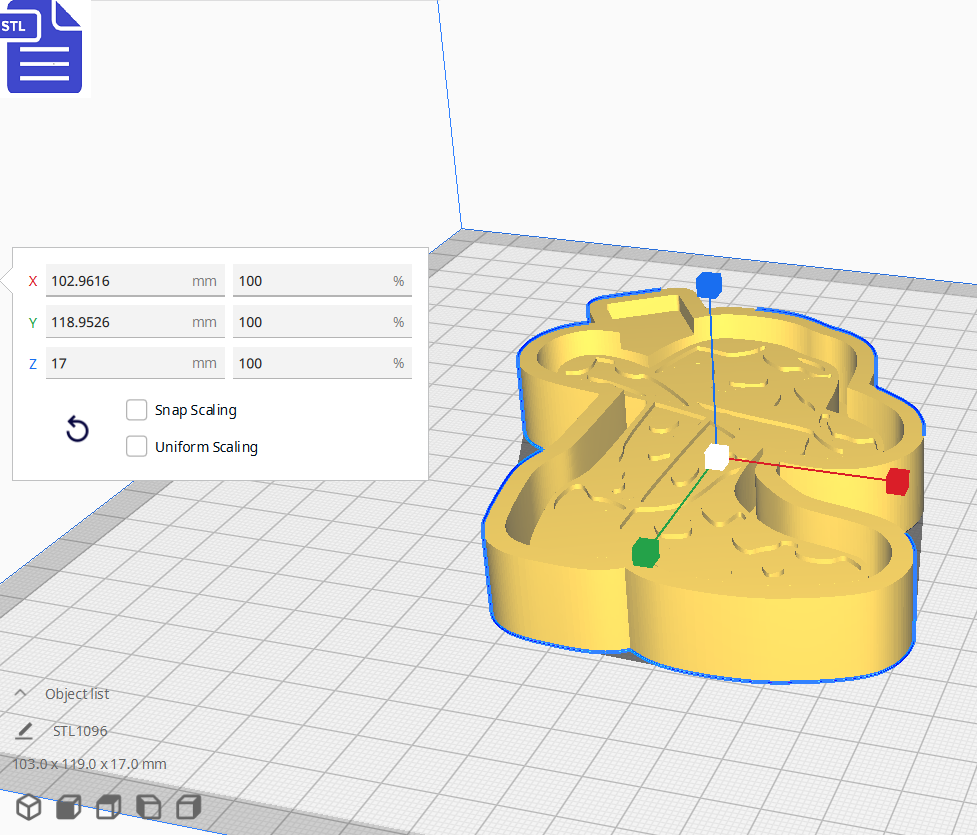
Task: Select STL1096 in the object list
Action: click(80, 731)
